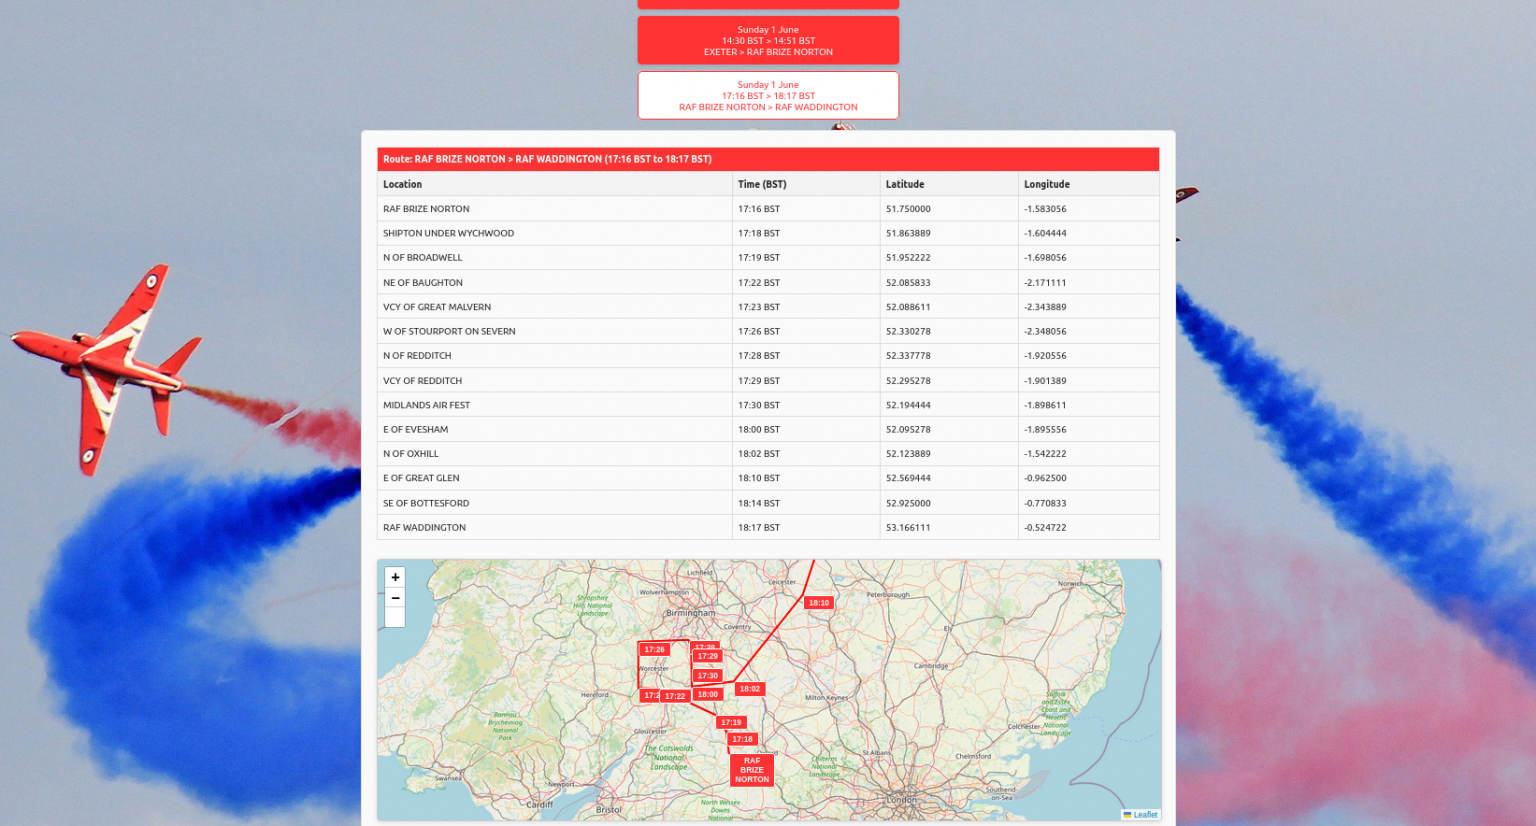
Task: Zoom out on the route map
Action: pos(395,597)
